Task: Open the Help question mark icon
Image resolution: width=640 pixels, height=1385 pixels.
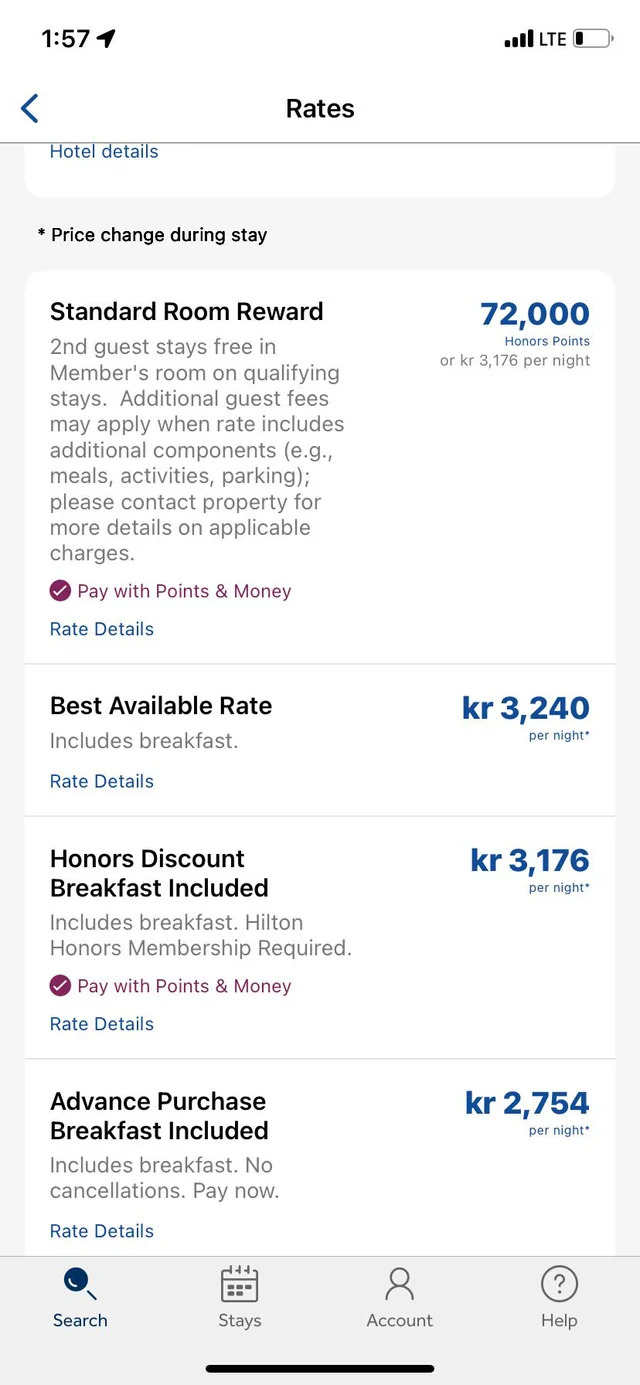Action: point(559,1283)
